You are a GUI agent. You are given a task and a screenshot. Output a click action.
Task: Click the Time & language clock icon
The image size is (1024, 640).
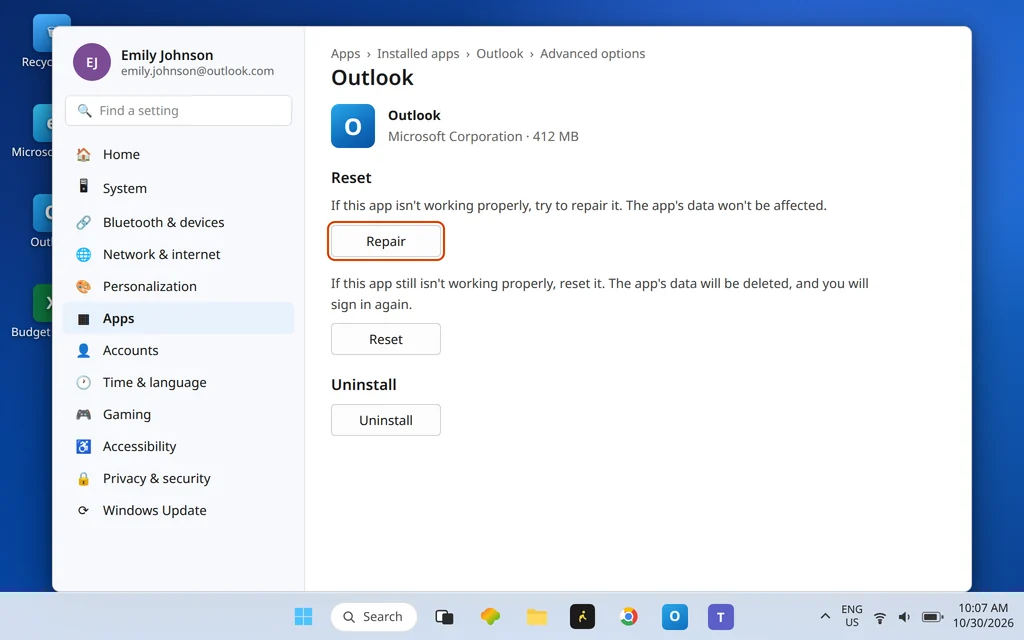[x=84, y=382]
